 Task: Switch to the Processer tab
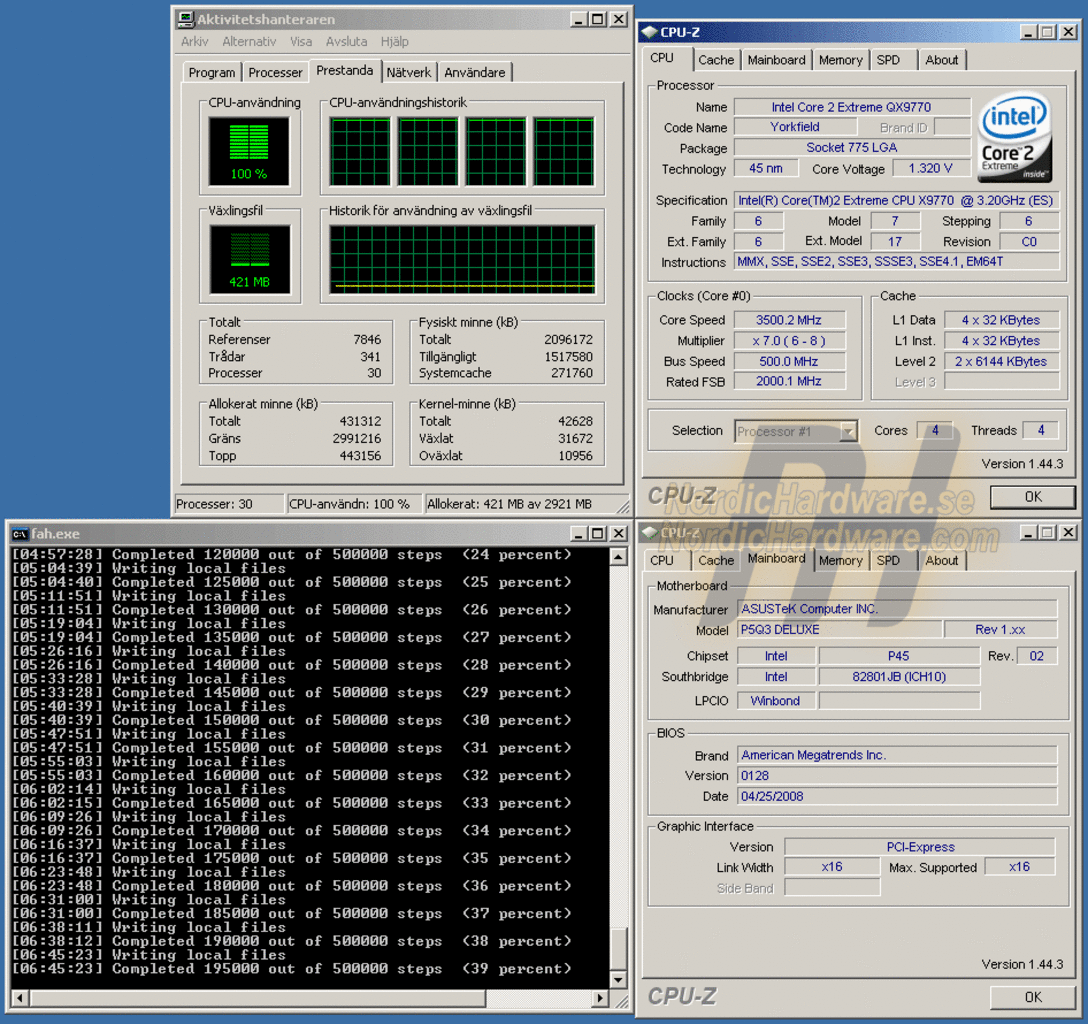coord(275,72)
